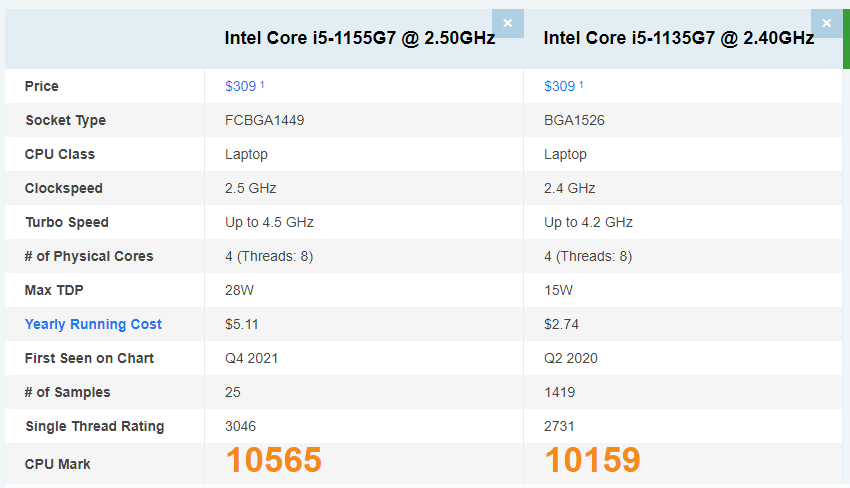850x488 pixels.
Task: Click the Clockspeed row label
Action: pos(63,188)
